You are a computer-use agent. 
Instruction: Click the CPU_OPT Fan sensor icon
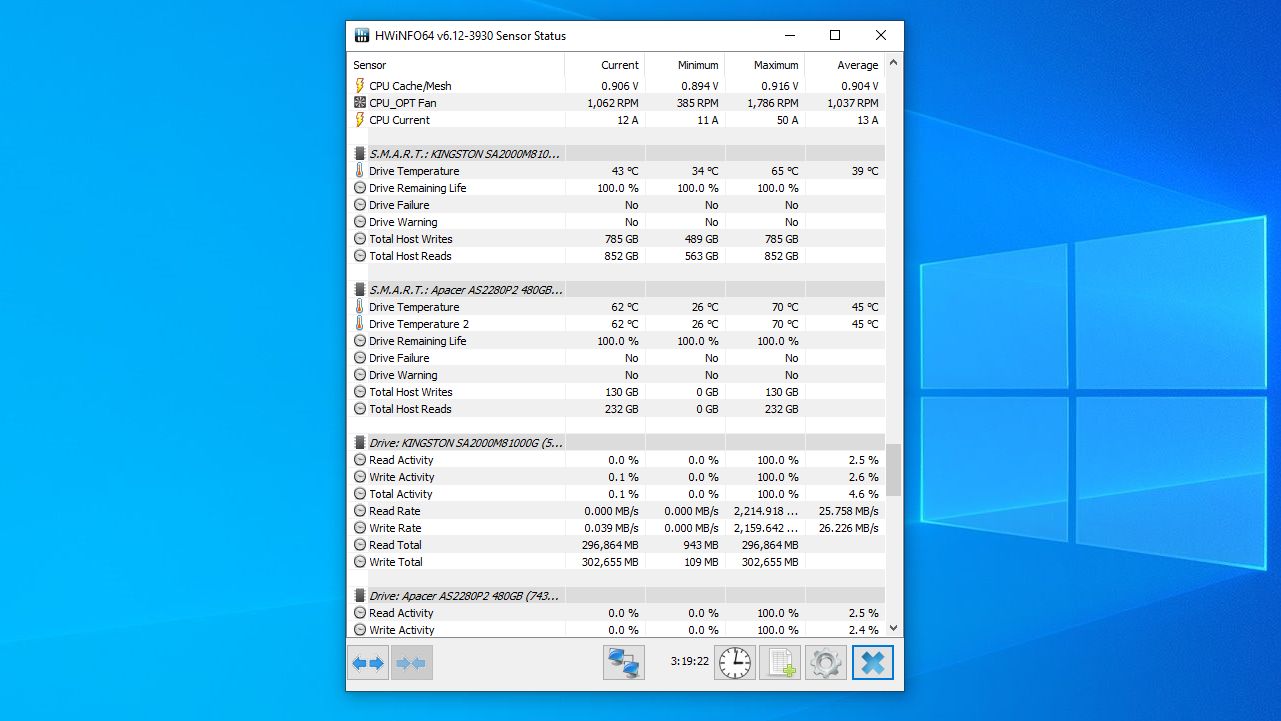[359, 102]
